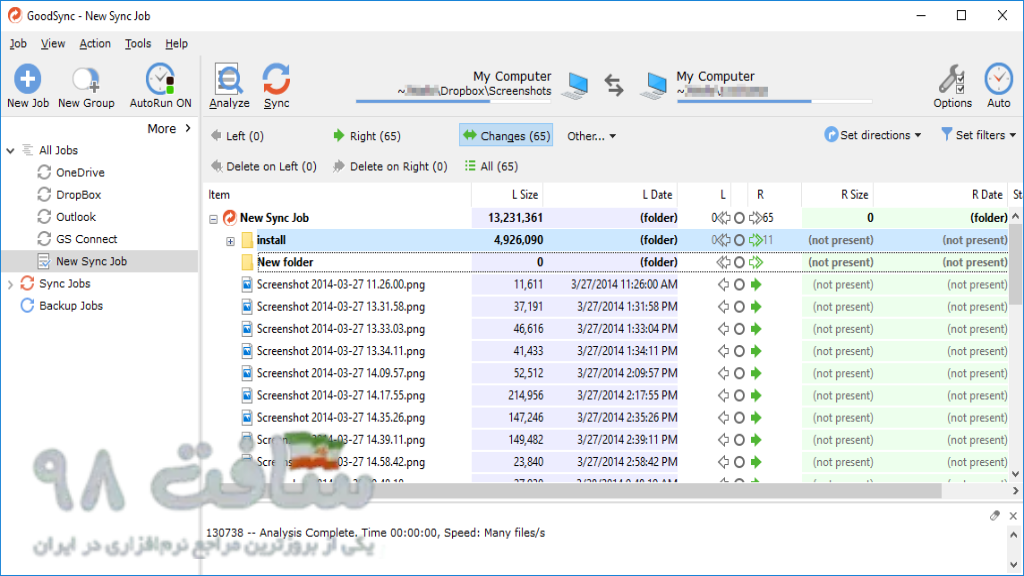Viewport: 1024px width, 576px height.
Task: Click L Size value 214,956
Action: (x=525, y=396)
